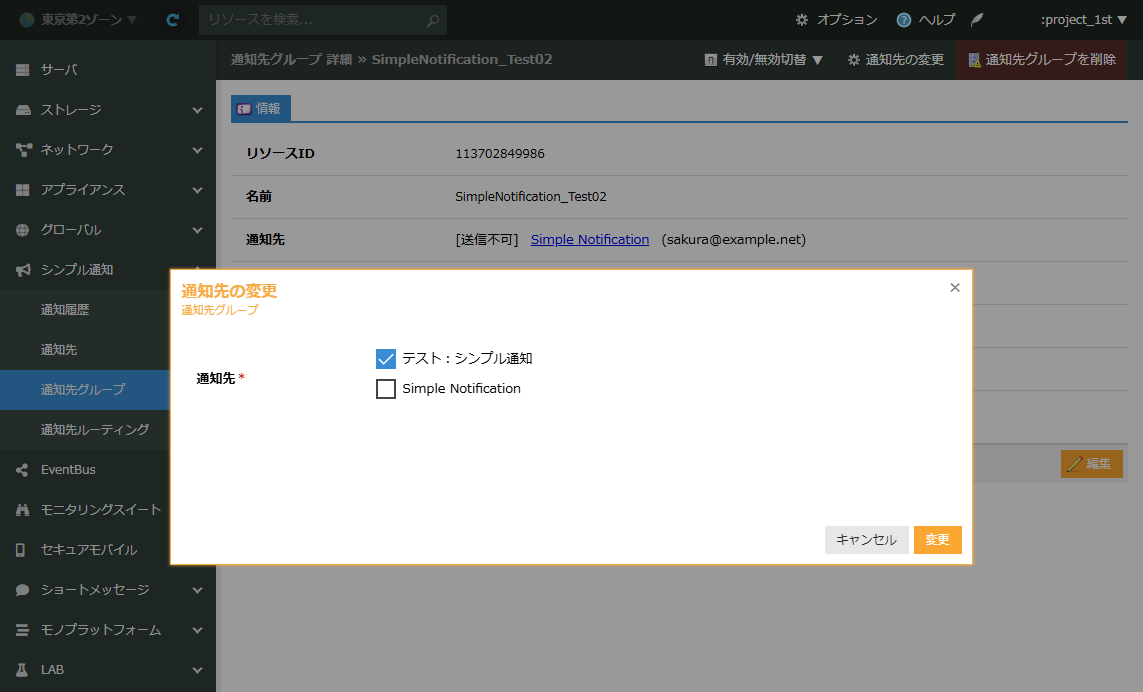Expand the ネットワーク sidebar section
The height and width of the screenshot is (692, 1143).
tap(197, 150)
